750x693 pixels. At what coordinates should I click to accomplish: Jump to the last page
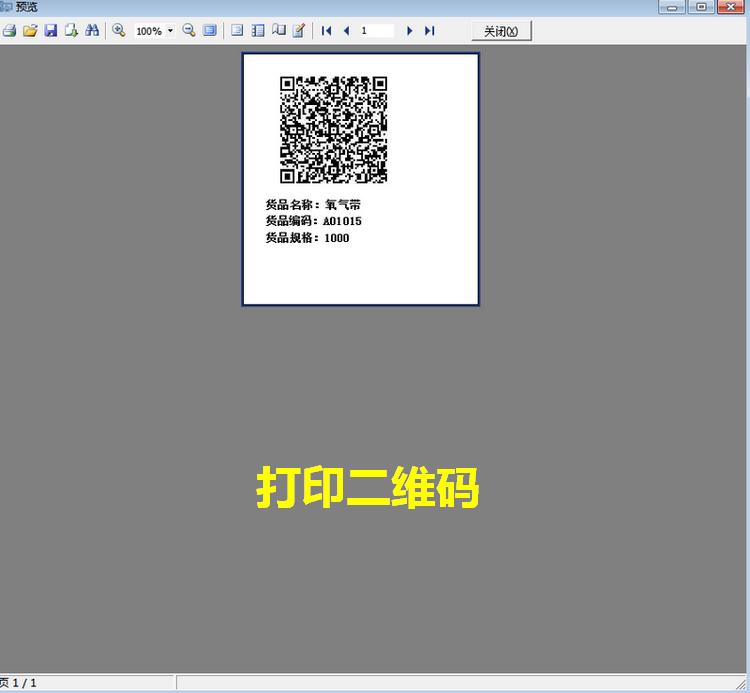[x=430, y=31]
